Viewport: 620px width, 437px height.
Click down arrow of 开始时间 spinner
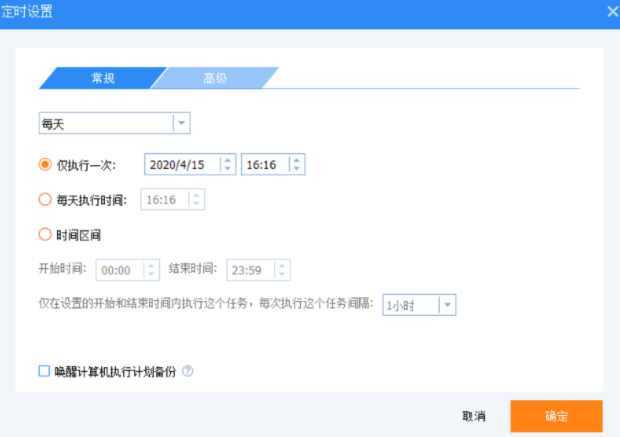151,274
